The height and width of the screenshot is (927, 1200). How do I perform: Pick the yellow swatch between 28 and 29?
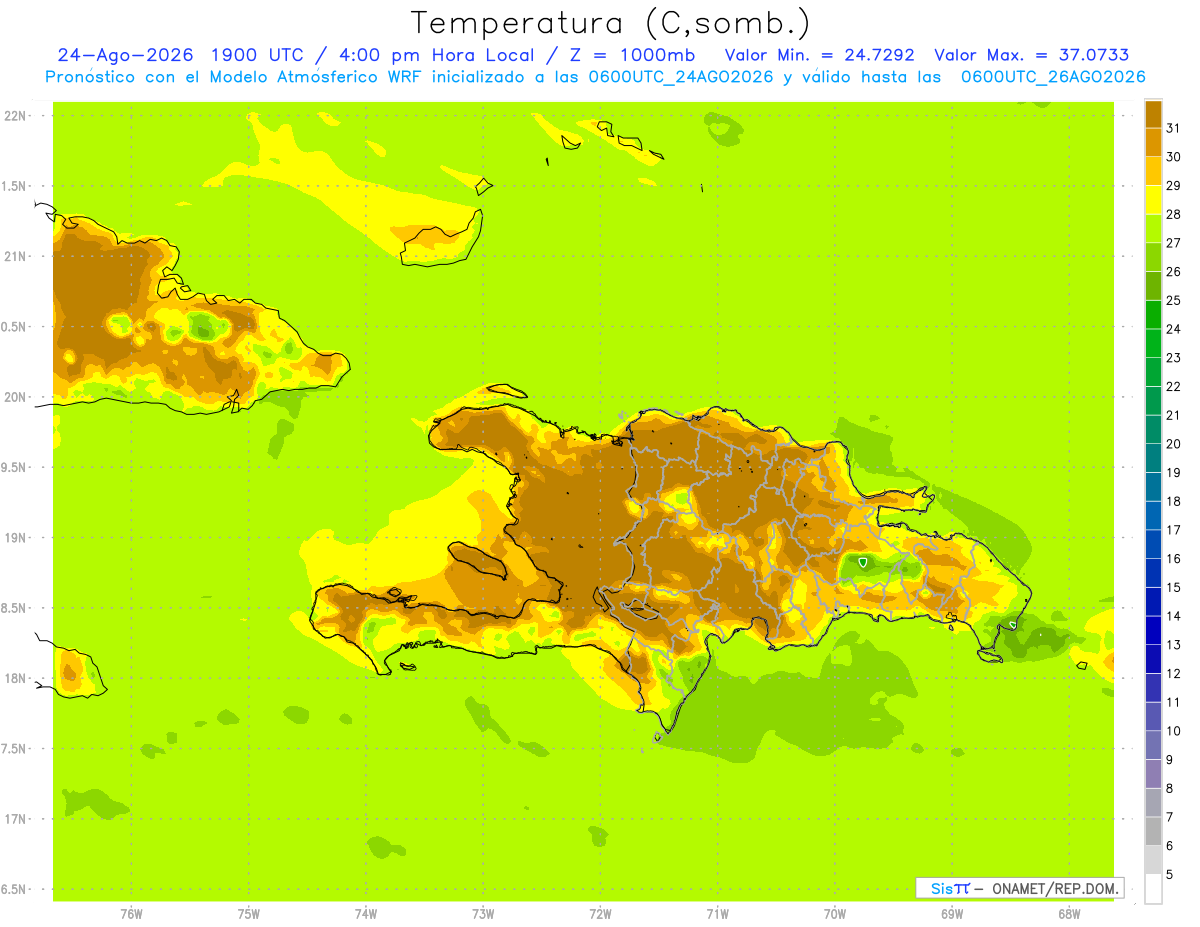coord(1153,200)
